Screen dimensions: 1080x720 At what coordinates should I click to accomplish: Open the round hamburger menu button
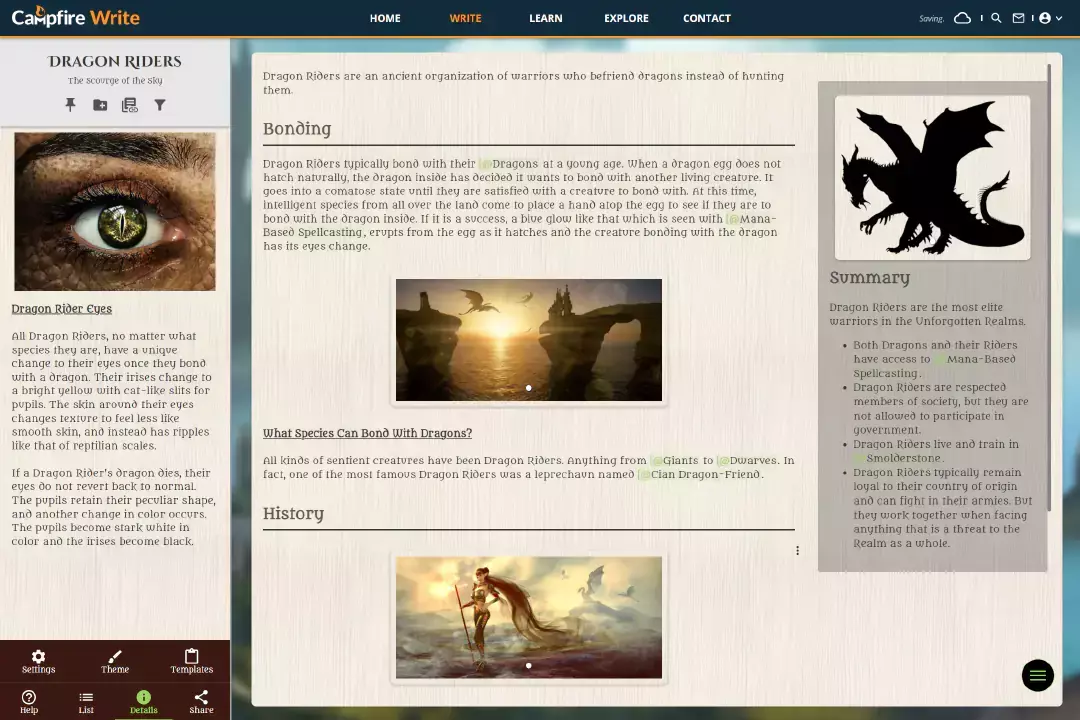click(x=1037, y=676)
